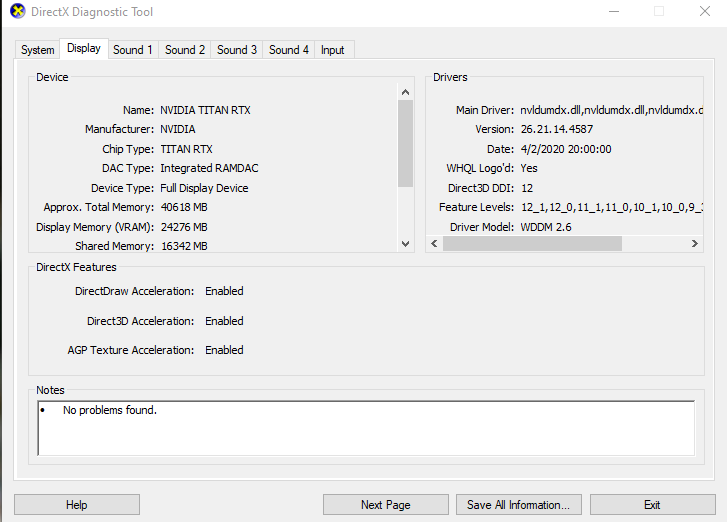
Task: Click the Manufacturer value 'NVIDIA'
Action: (178, 129)
